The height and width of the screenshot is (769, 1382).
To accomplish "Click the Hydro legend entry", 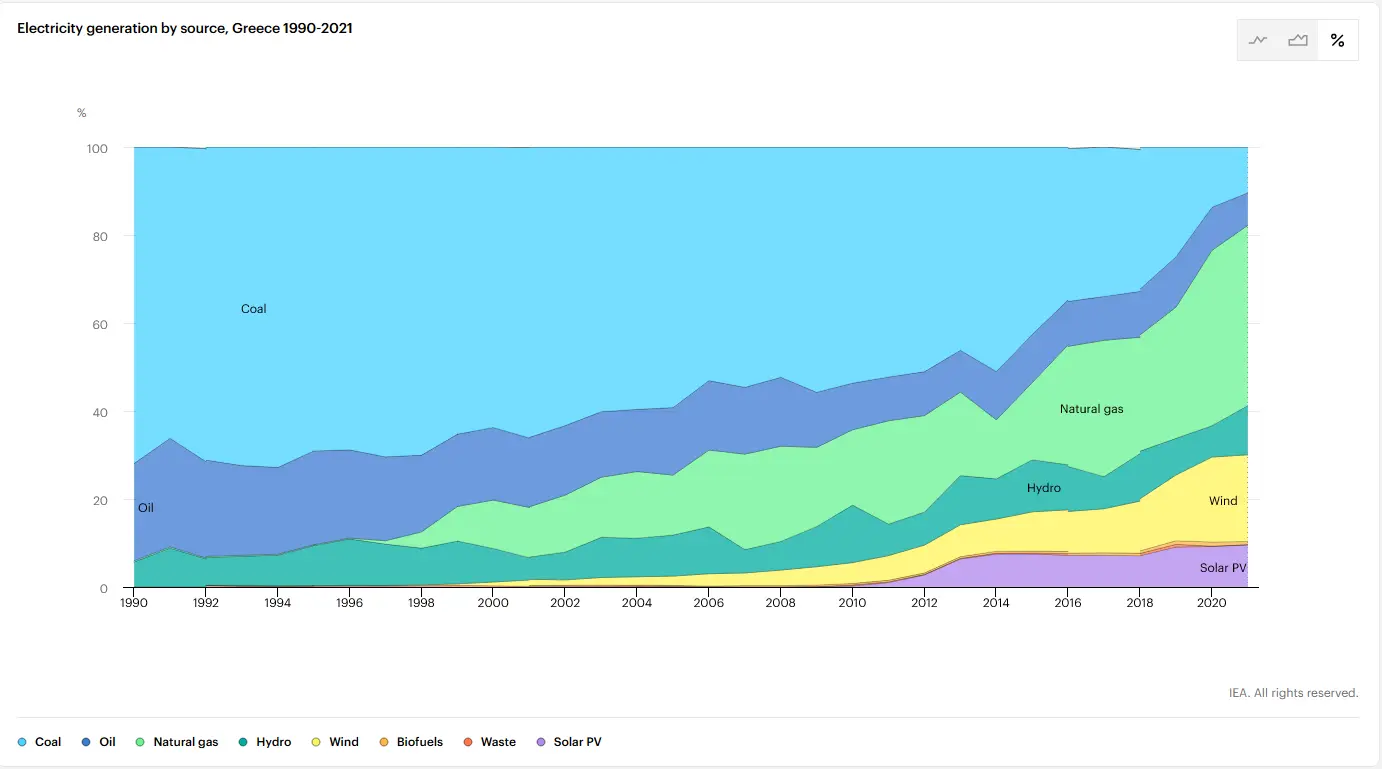I will pos(264,742).
